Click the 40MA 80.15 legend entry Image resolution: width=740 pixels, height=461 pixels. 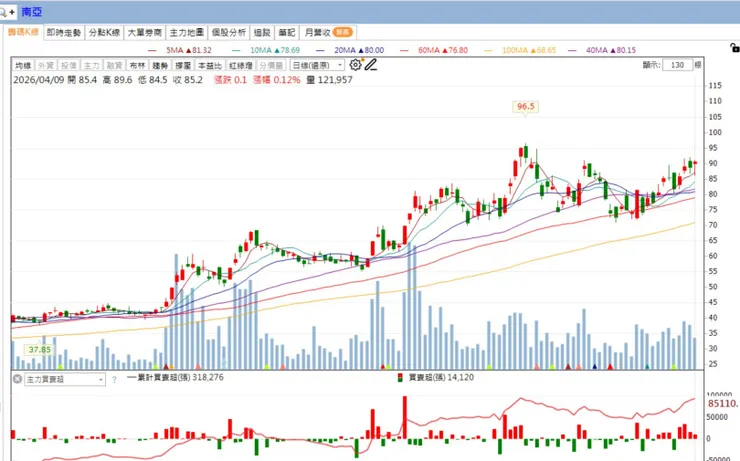click(602, 50)
